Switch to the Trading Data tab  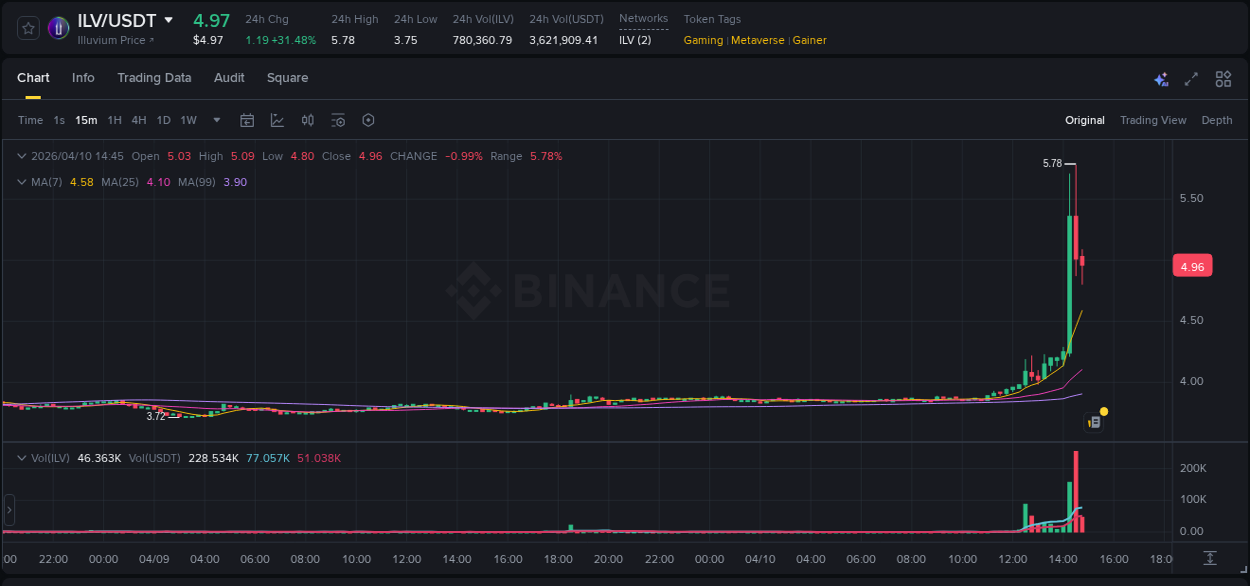point(154,77)
